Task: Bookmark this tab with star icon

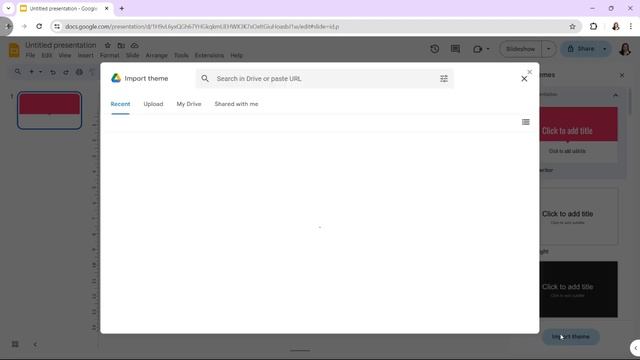Action: pyautogui.click(x=572, y=27)
